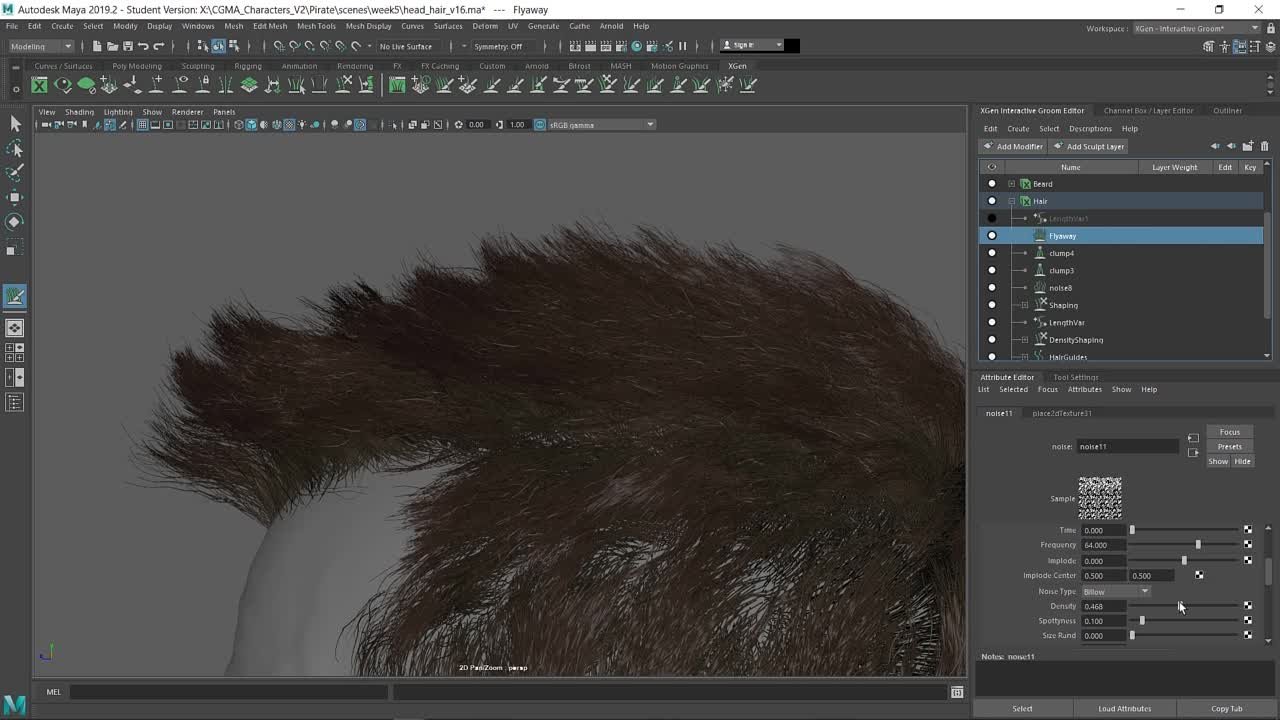Click the Undo arrow icon
1280x720 pixels.
point(143,46)
